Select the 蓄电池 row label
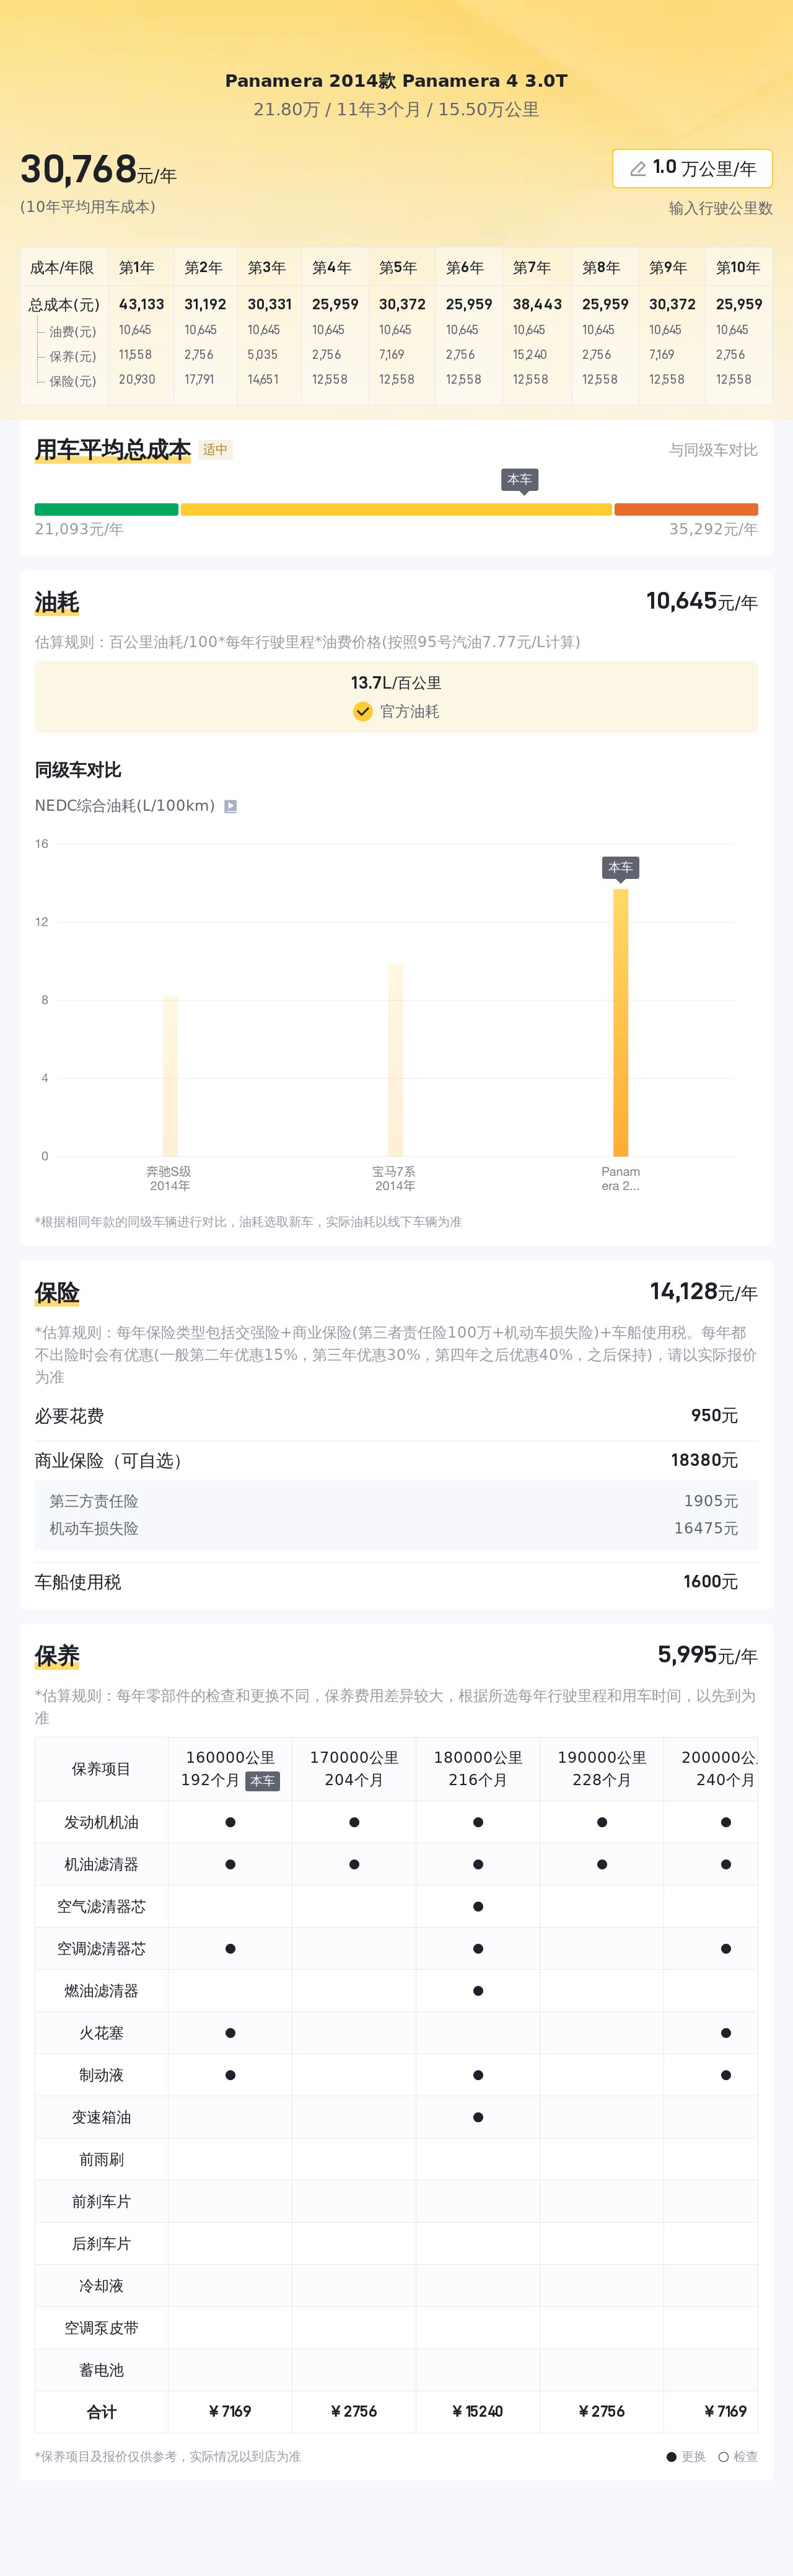The image size is (793, 2576). pyautogui.click(x=101, y=2370)
